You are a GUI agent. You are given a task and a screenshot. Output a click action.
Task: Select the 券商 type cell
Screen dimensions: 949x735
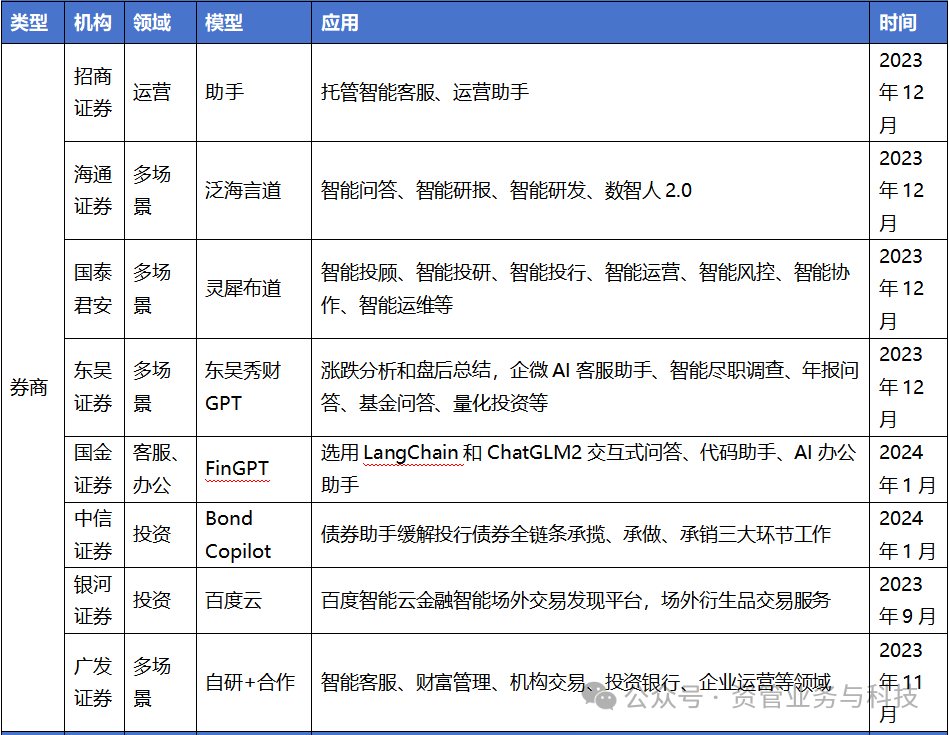tap(33, 387)
